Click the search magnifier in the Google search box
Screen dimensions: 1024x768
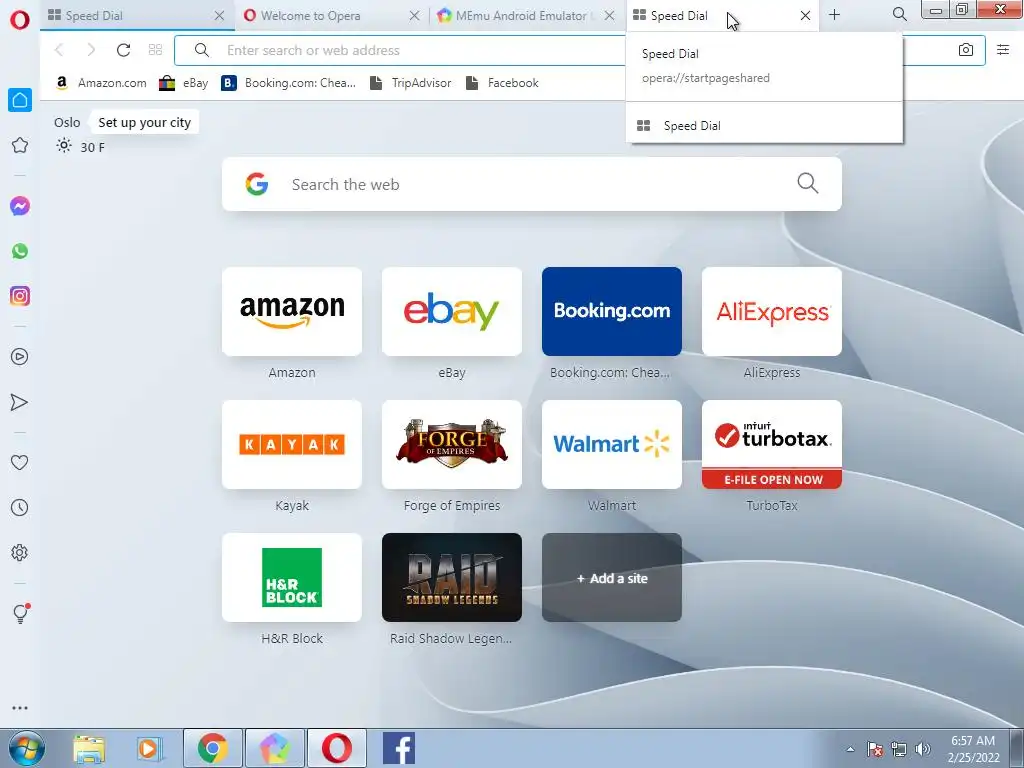click(x=808, y=184)
